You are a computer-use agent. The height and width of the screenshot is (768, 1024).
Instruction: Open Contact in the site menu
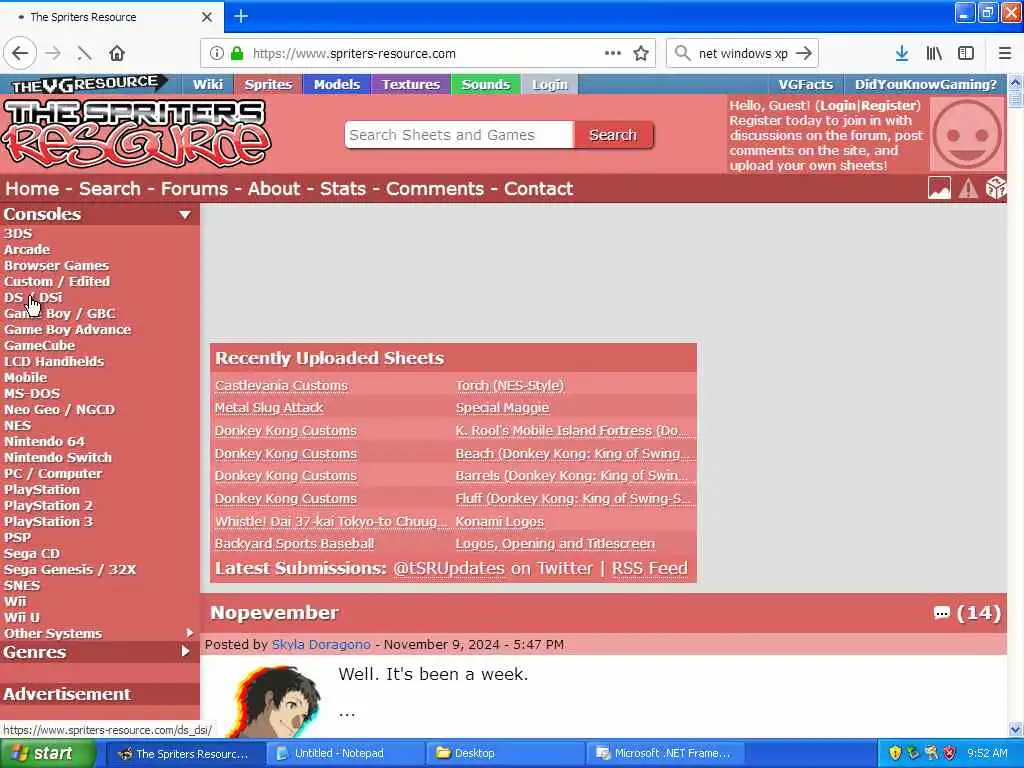pyautogui.click(x=538, y=189)
